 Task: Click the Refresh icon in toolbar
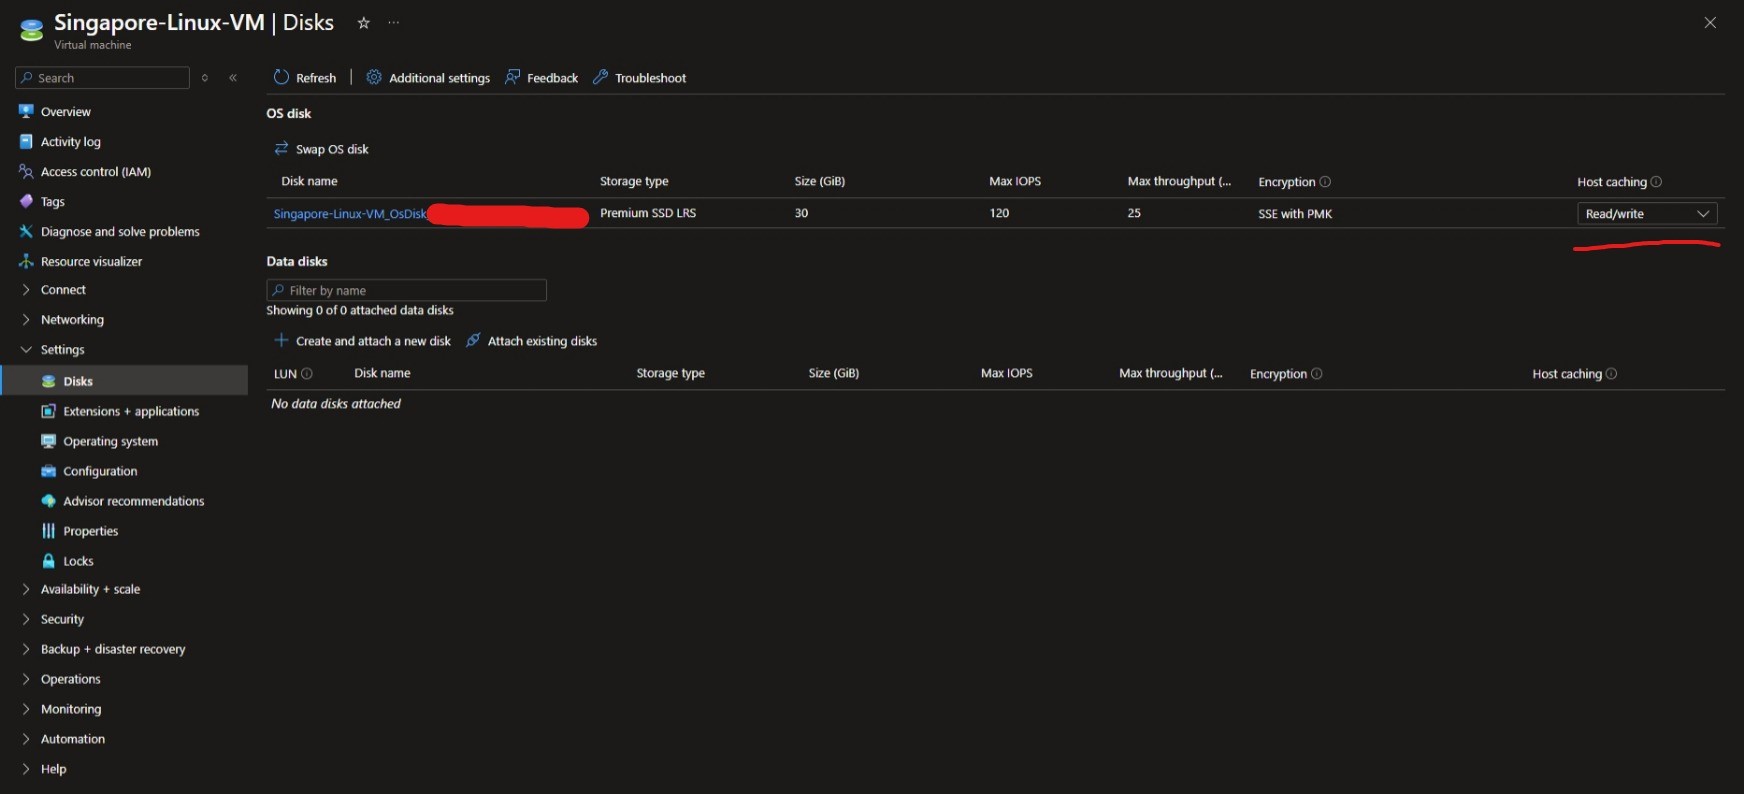[281, 77]
